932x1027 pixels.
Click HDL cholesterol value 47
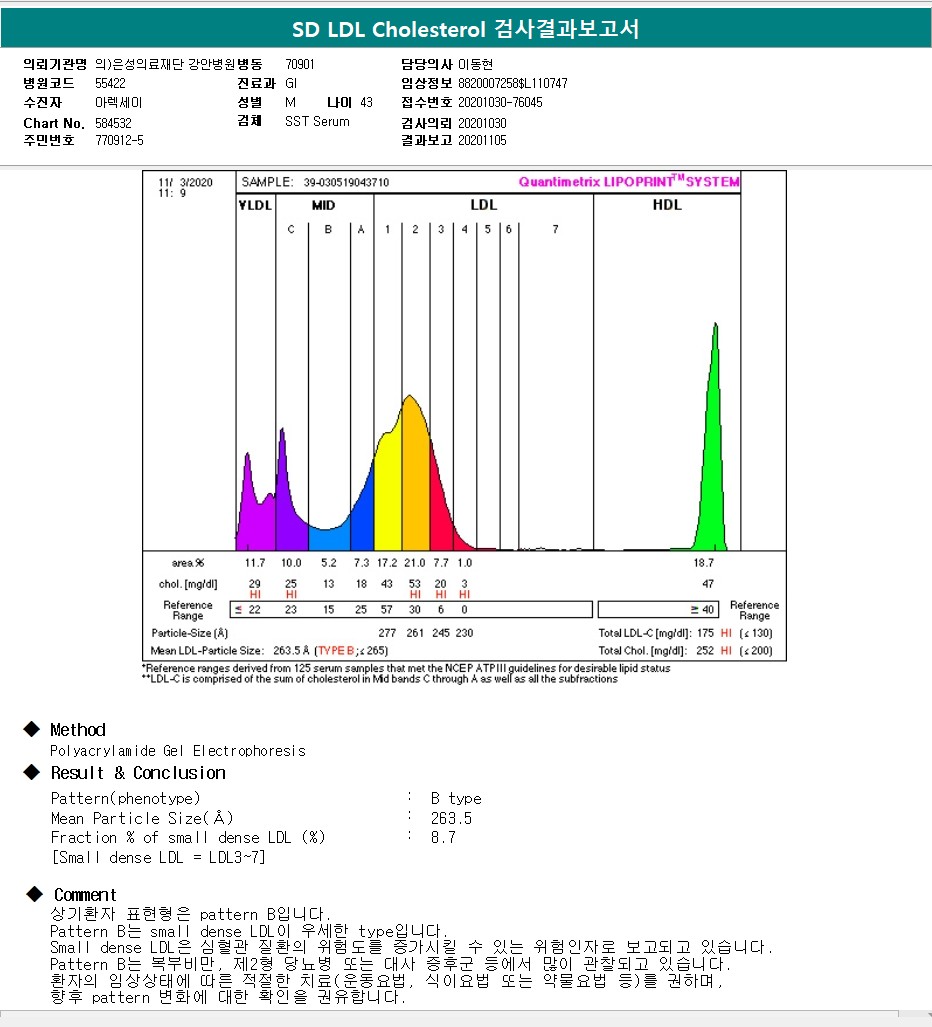[x=707, y=584]
